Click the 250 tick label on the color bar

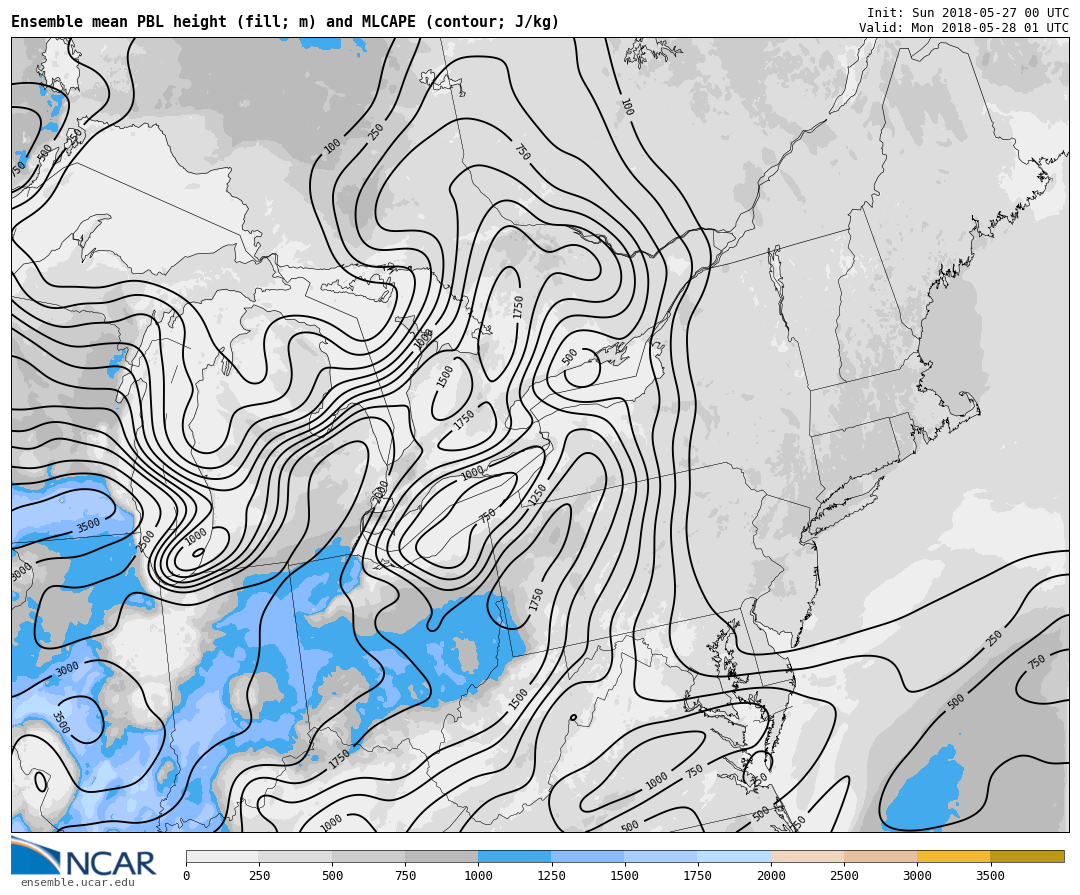tap(259, 876)
